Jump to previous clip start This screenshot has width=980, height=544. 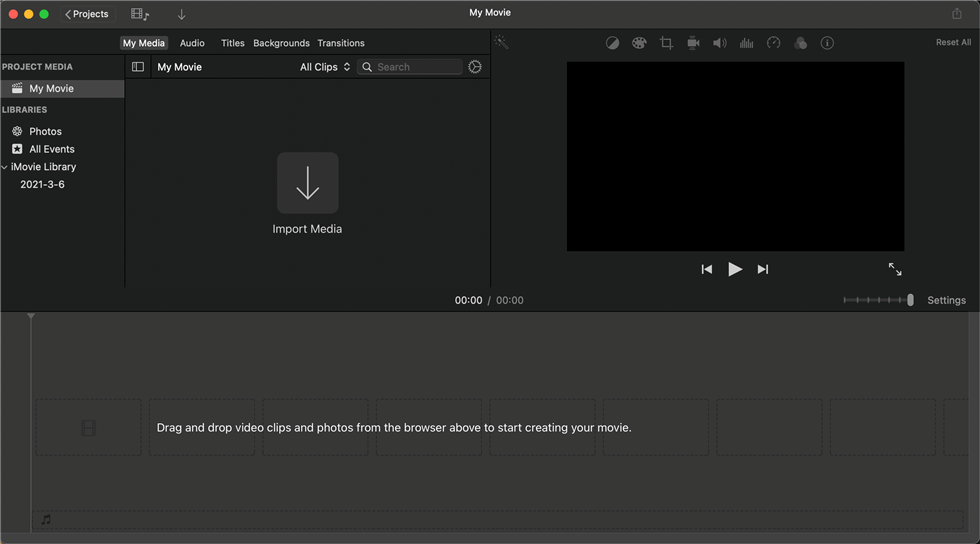[x=707, y=269]
